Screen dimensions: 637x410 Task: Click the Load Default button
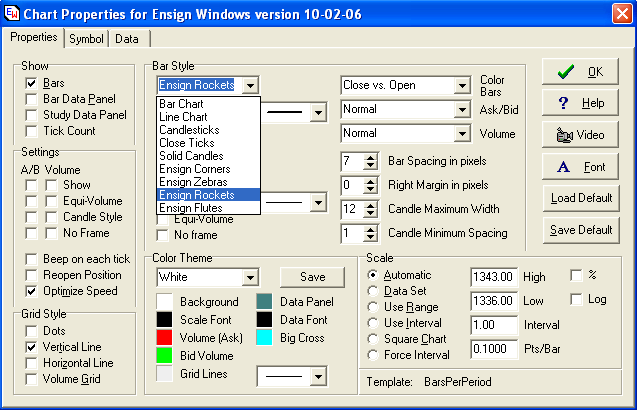click(581, 198)
